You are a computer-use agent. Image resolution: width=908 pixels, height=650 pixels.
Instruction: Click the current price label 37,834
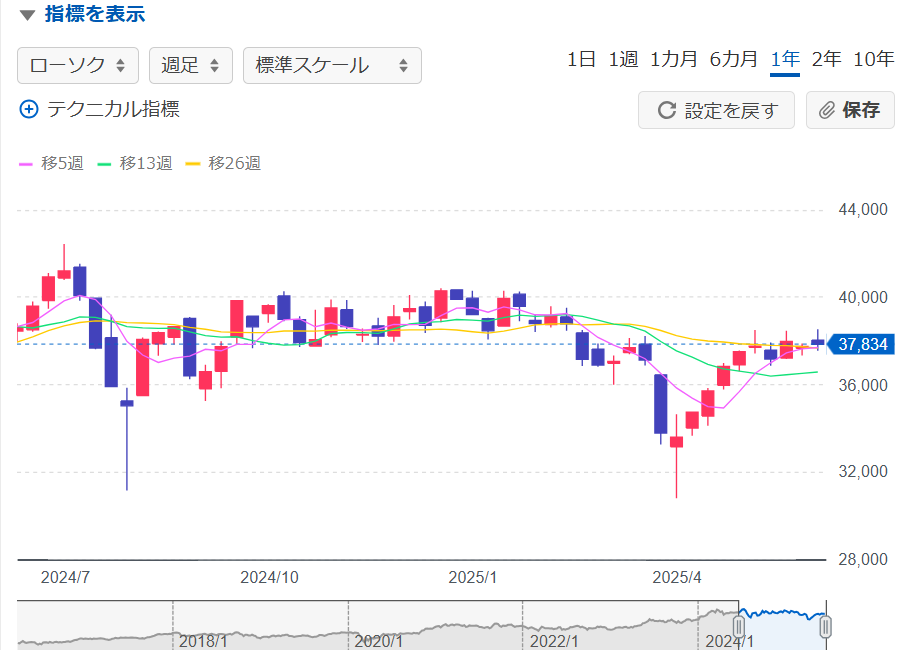point(861,344)
